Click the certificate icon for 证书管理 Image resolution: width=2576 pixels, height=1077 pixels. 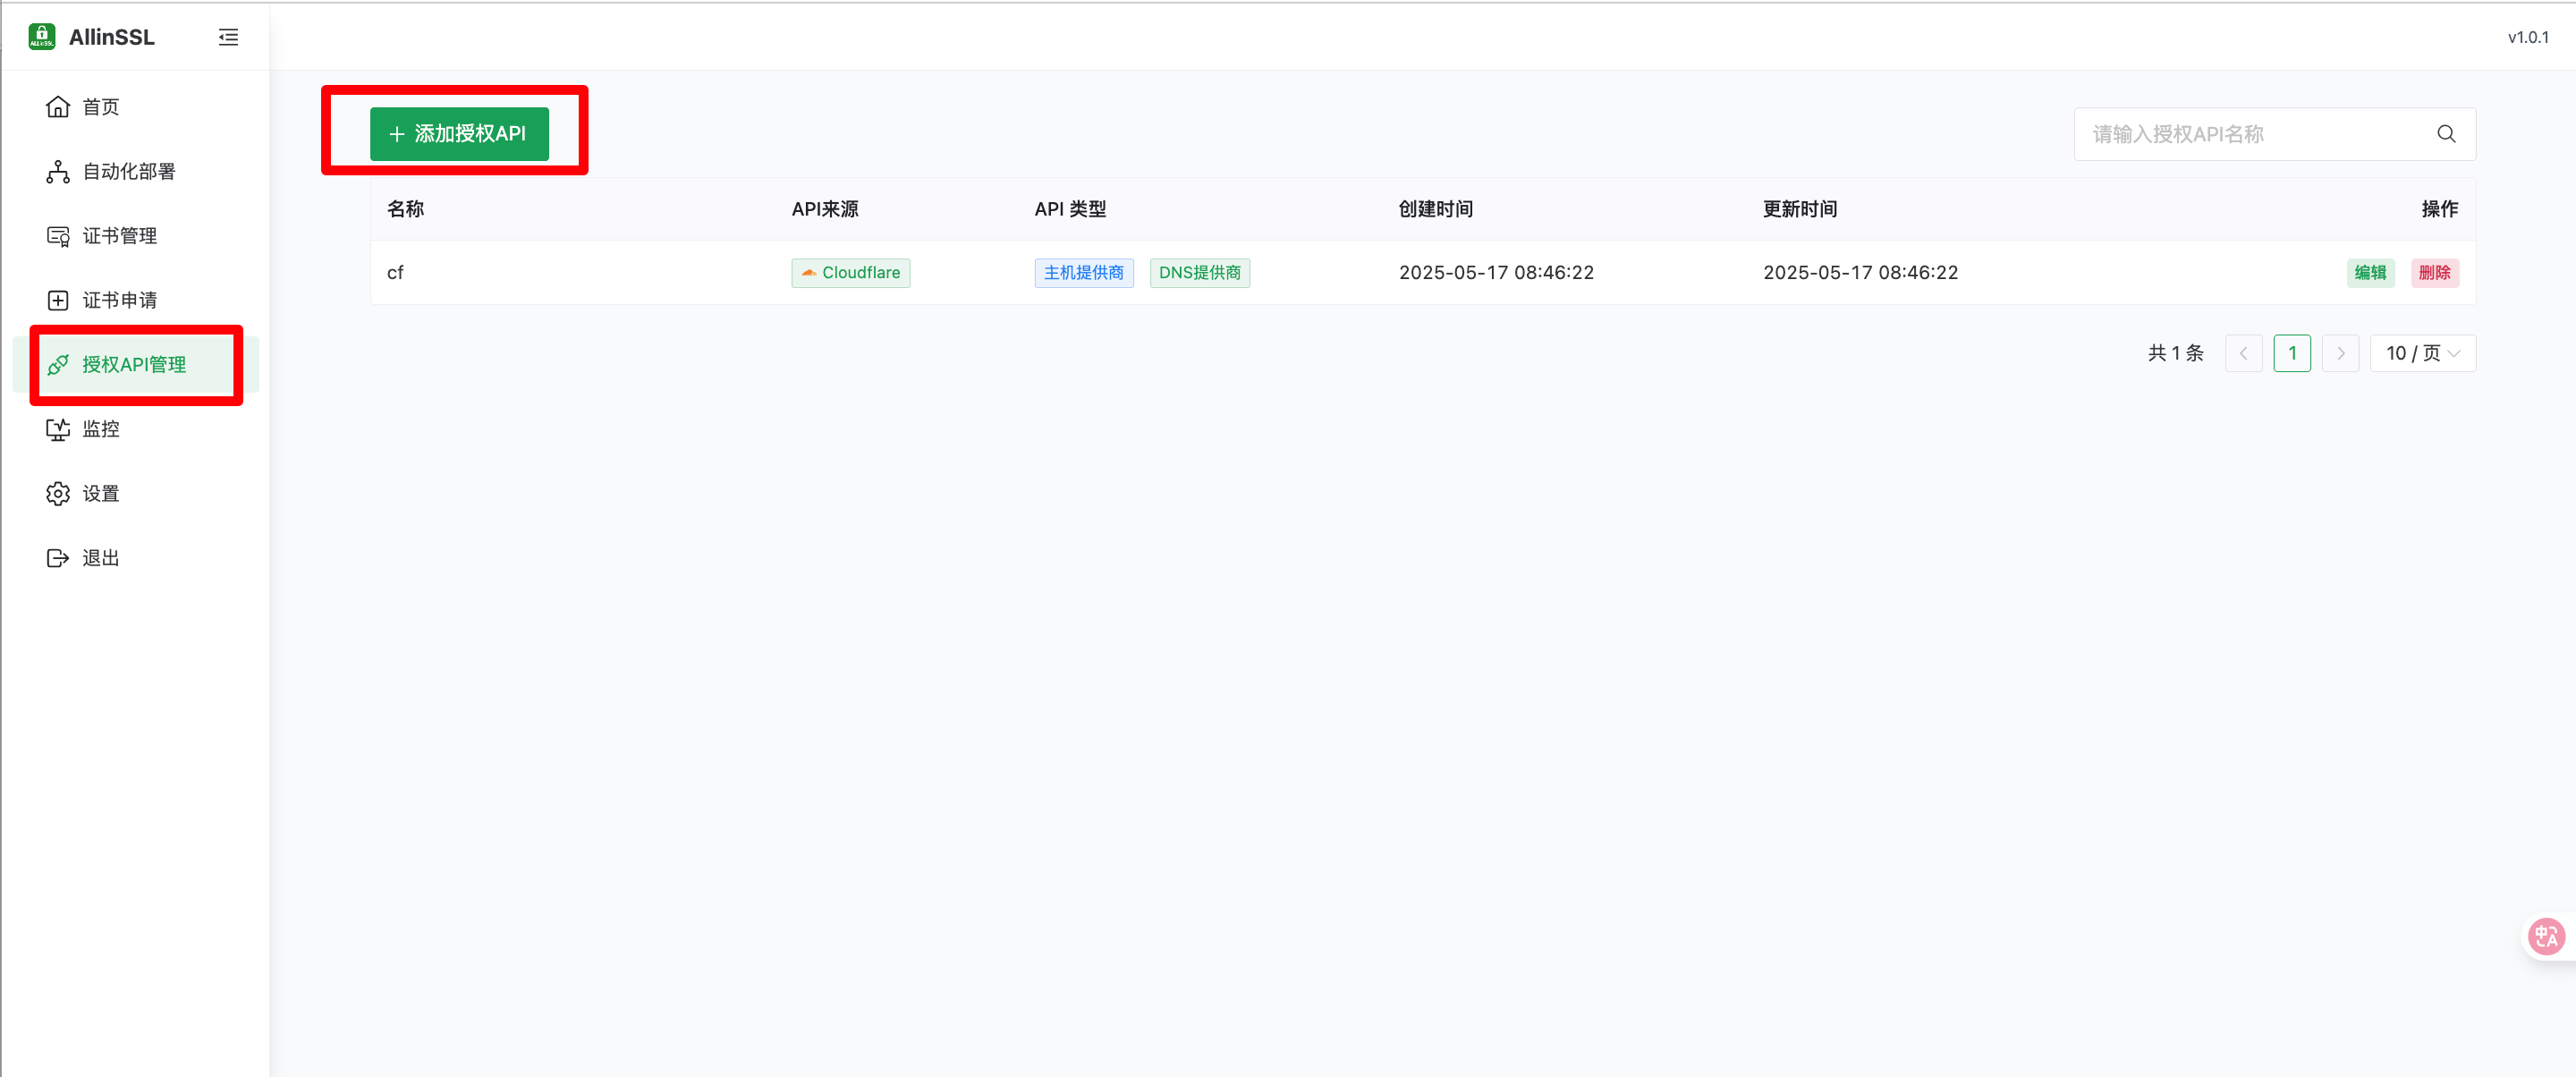(58, 236)
